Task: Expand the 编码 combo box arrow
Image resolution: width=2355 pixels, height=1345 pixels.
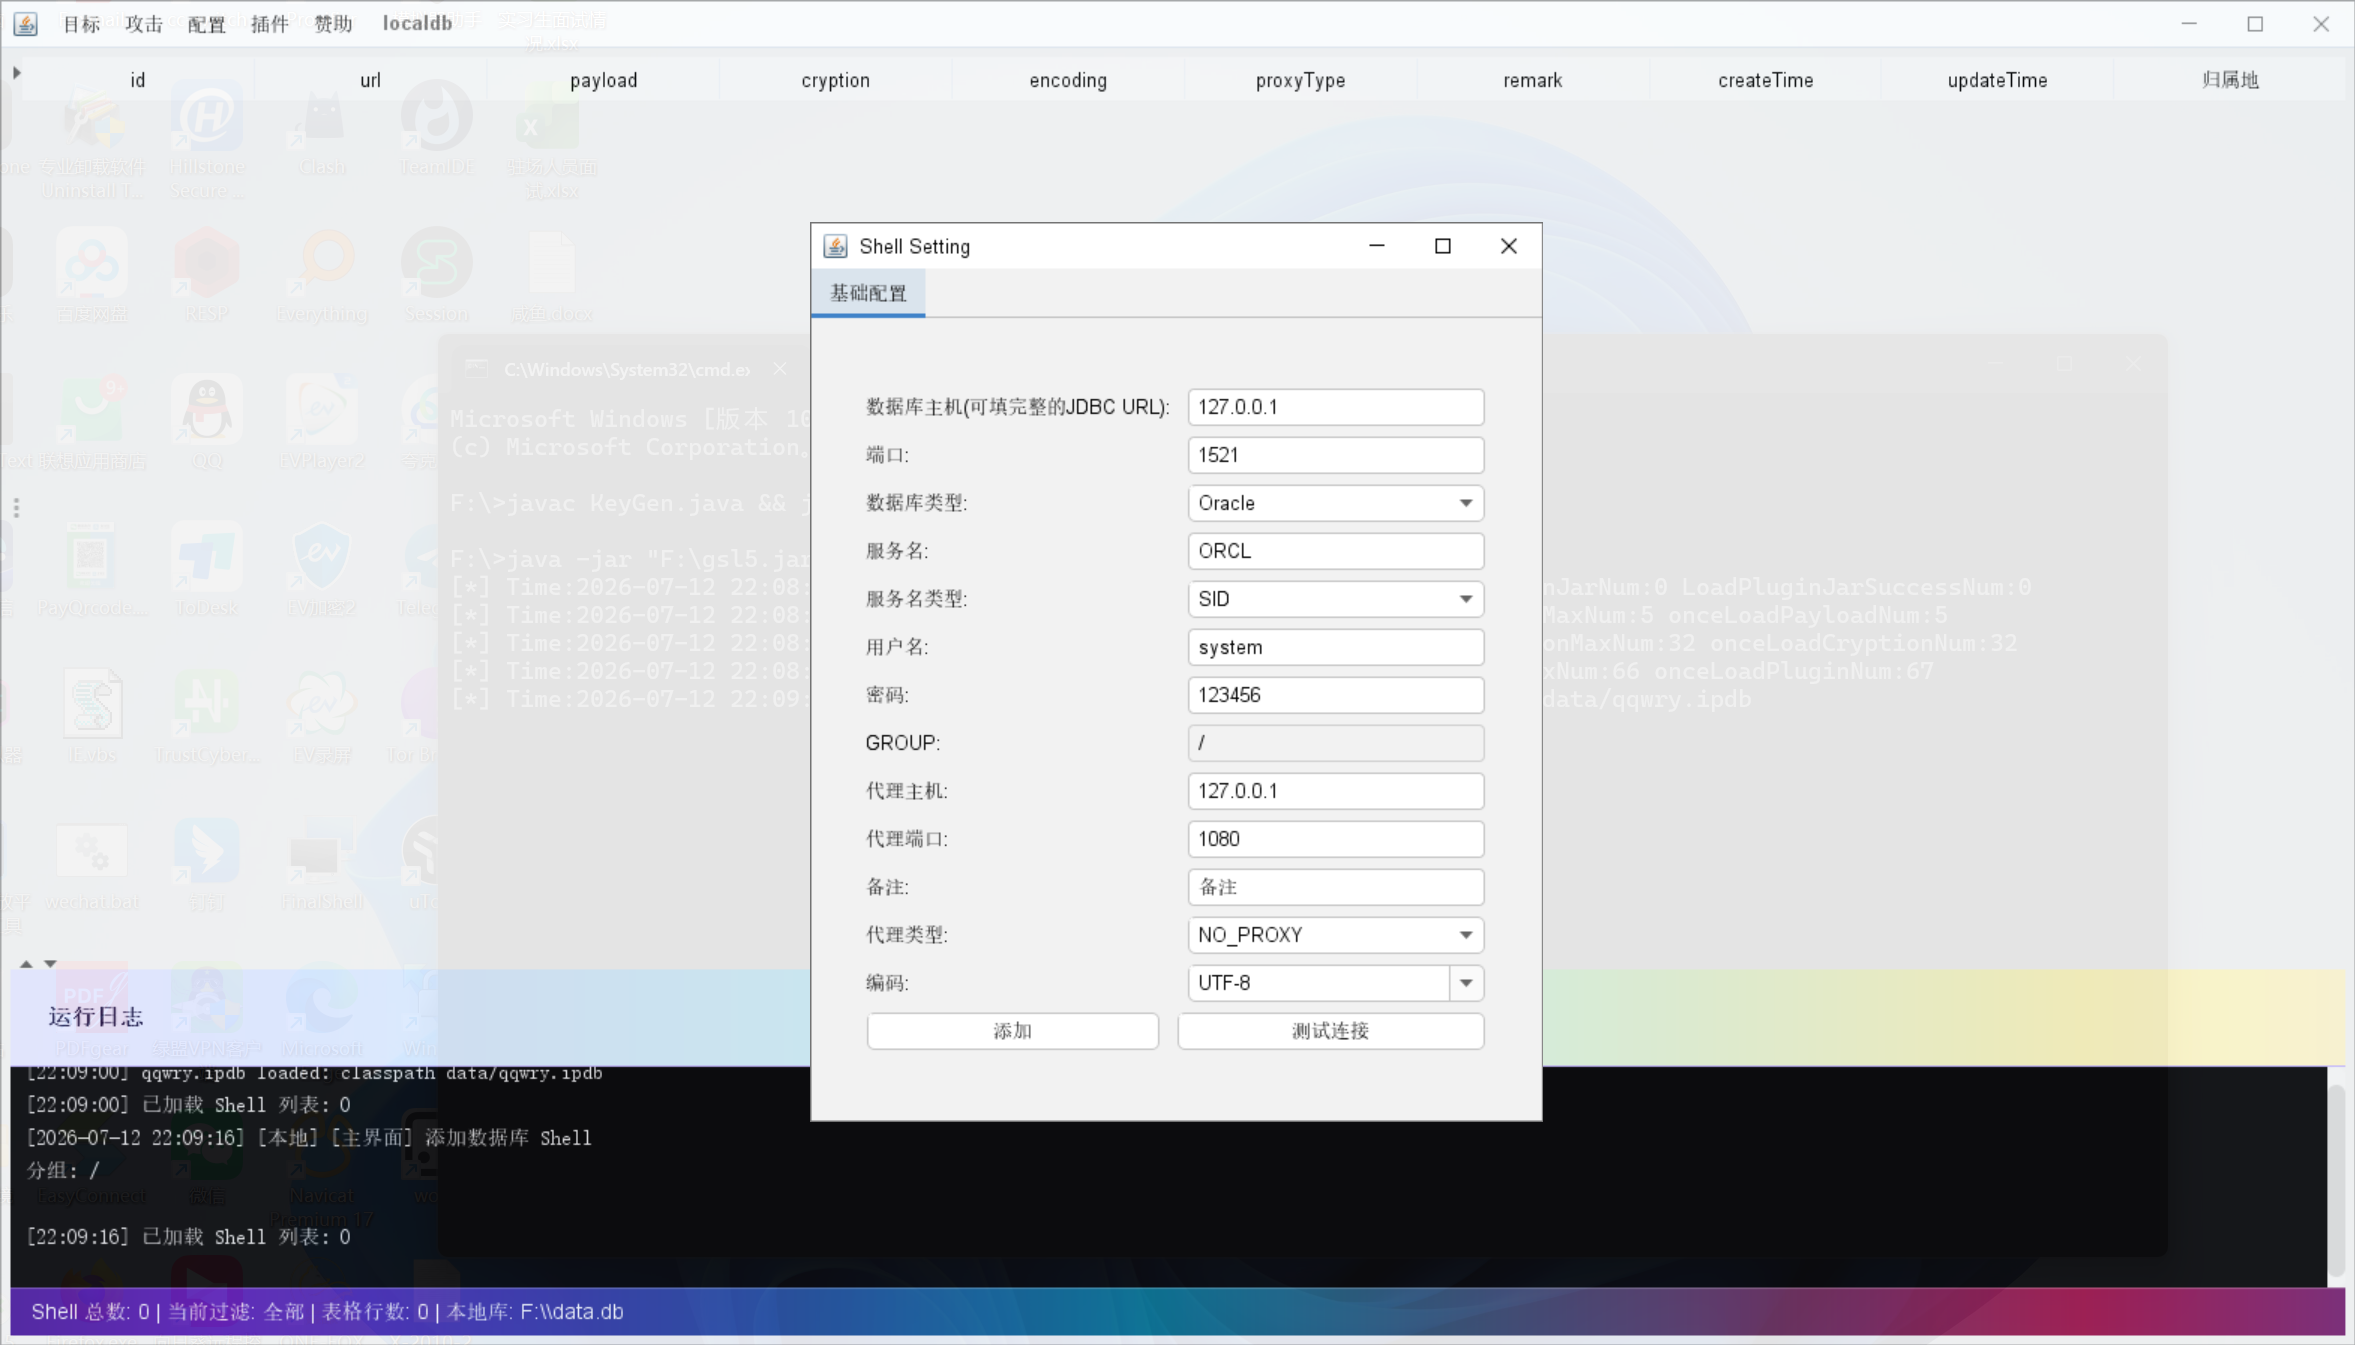Action: 1466,983
